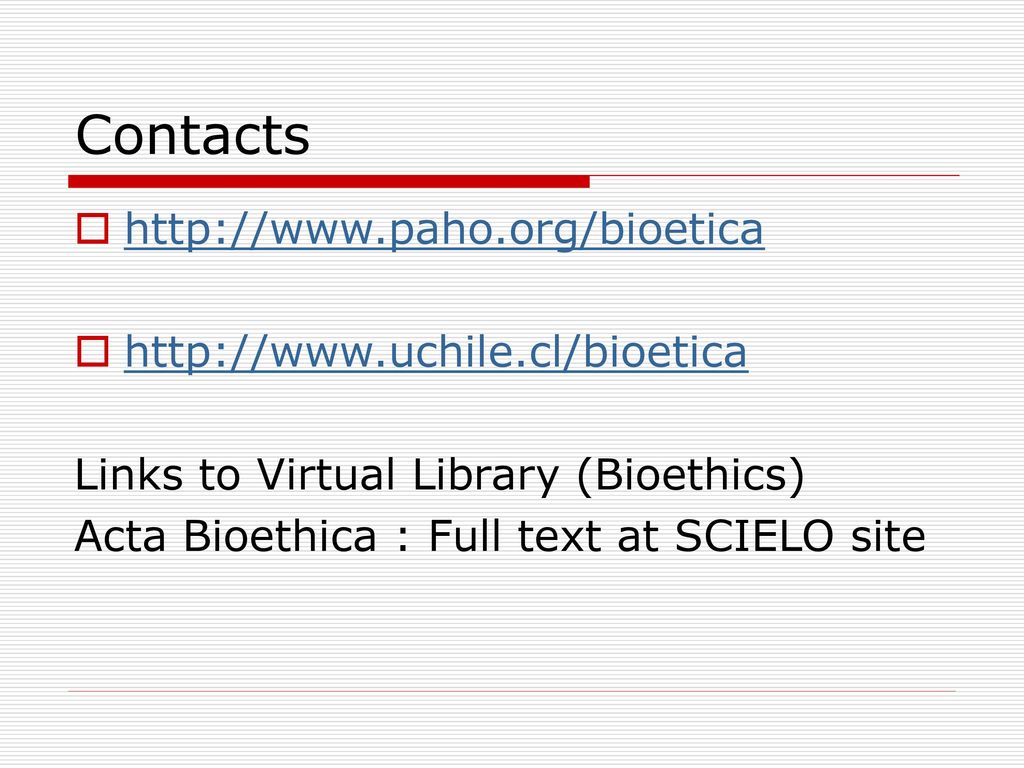Viewport: 1024px width, 768px height.
Task: Click the word Links in body text
Action: point(129,475)
